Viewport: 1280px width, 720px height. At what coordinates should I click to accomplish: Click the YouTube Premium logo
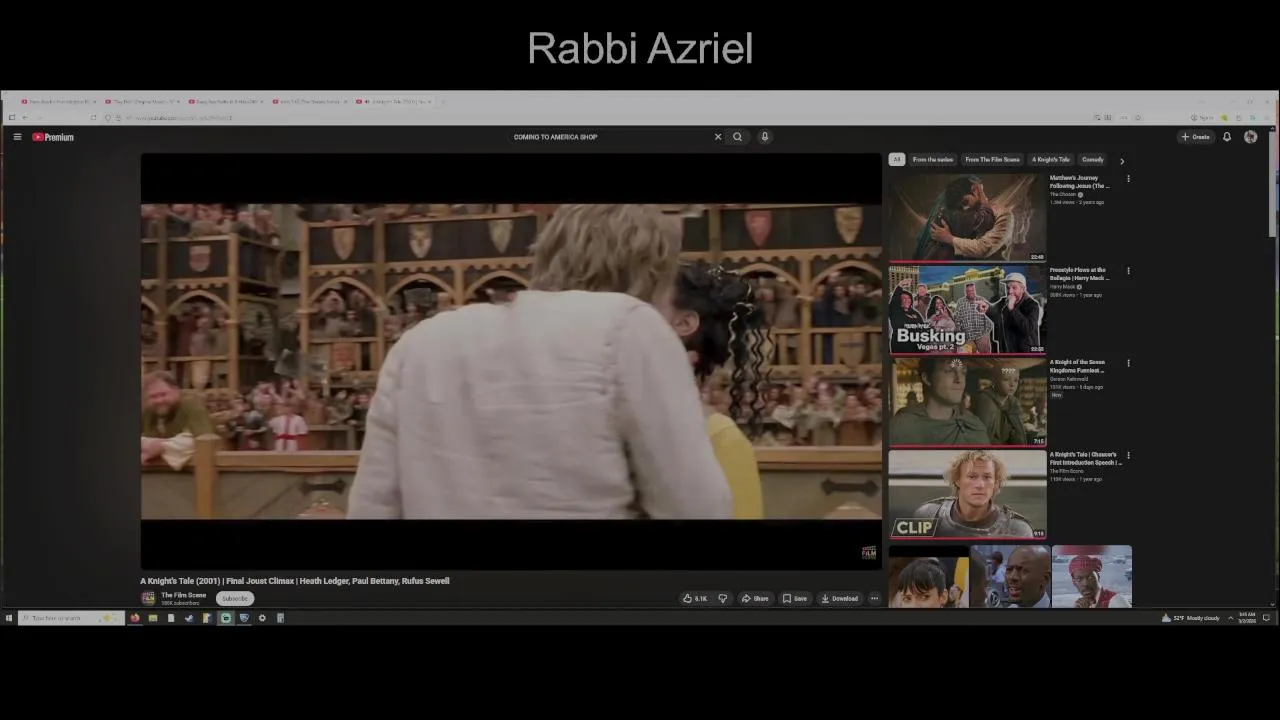53,137
